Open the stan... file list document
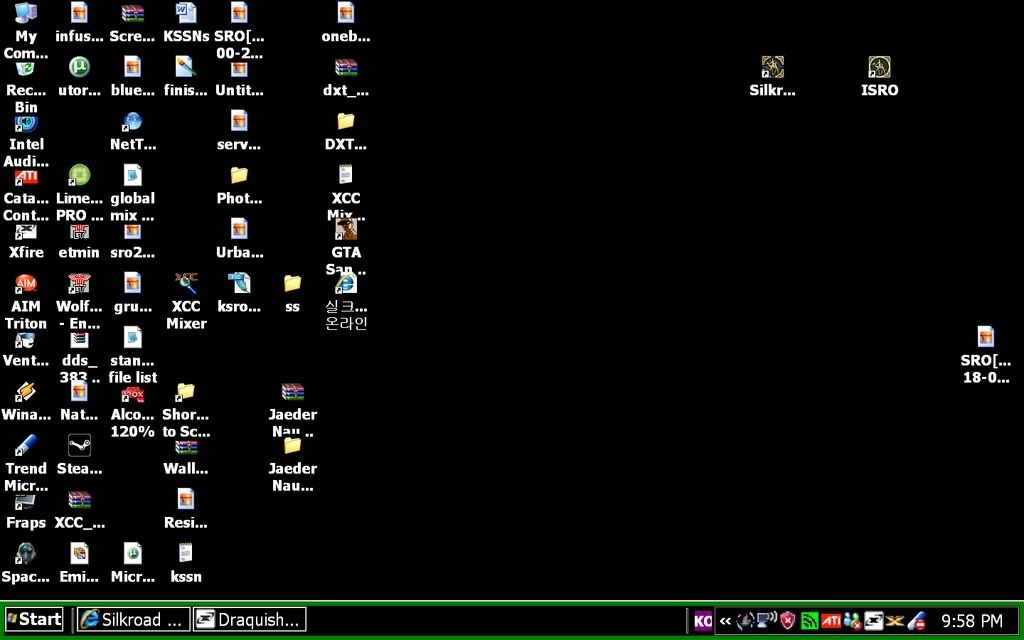The image size is (1024, 640). pyautogui.click(x=133, y=338)
